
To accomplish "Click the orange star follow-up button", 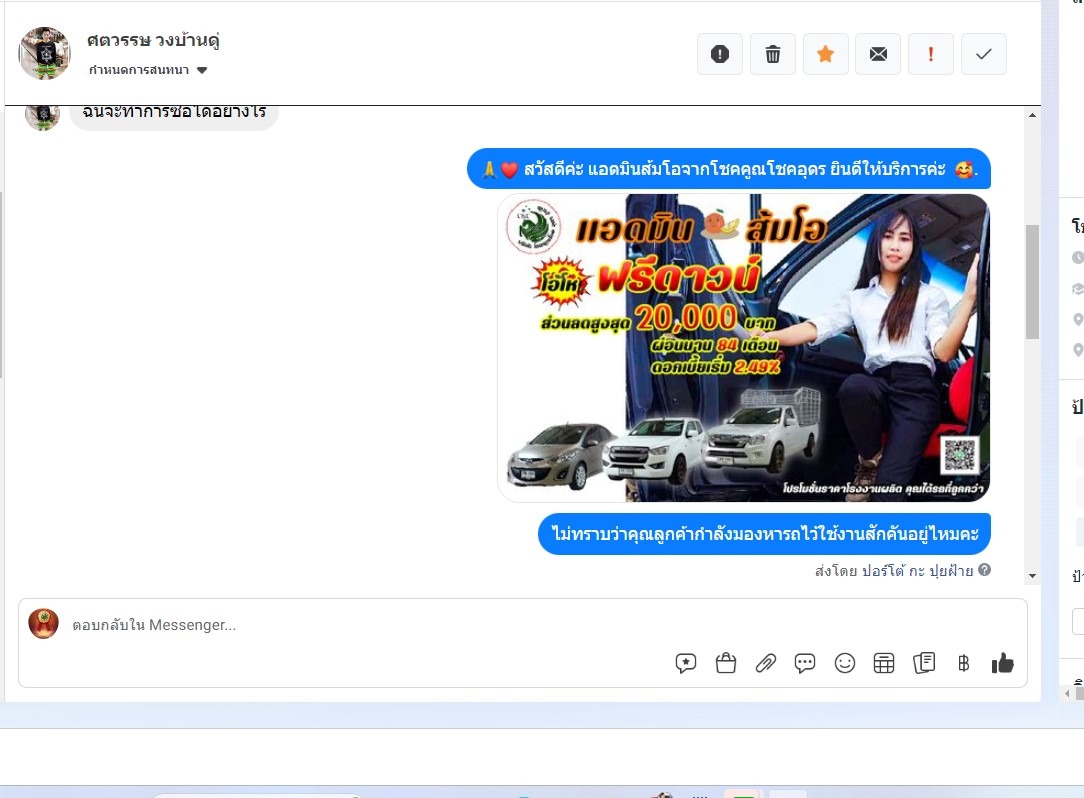I will (826, 54).
